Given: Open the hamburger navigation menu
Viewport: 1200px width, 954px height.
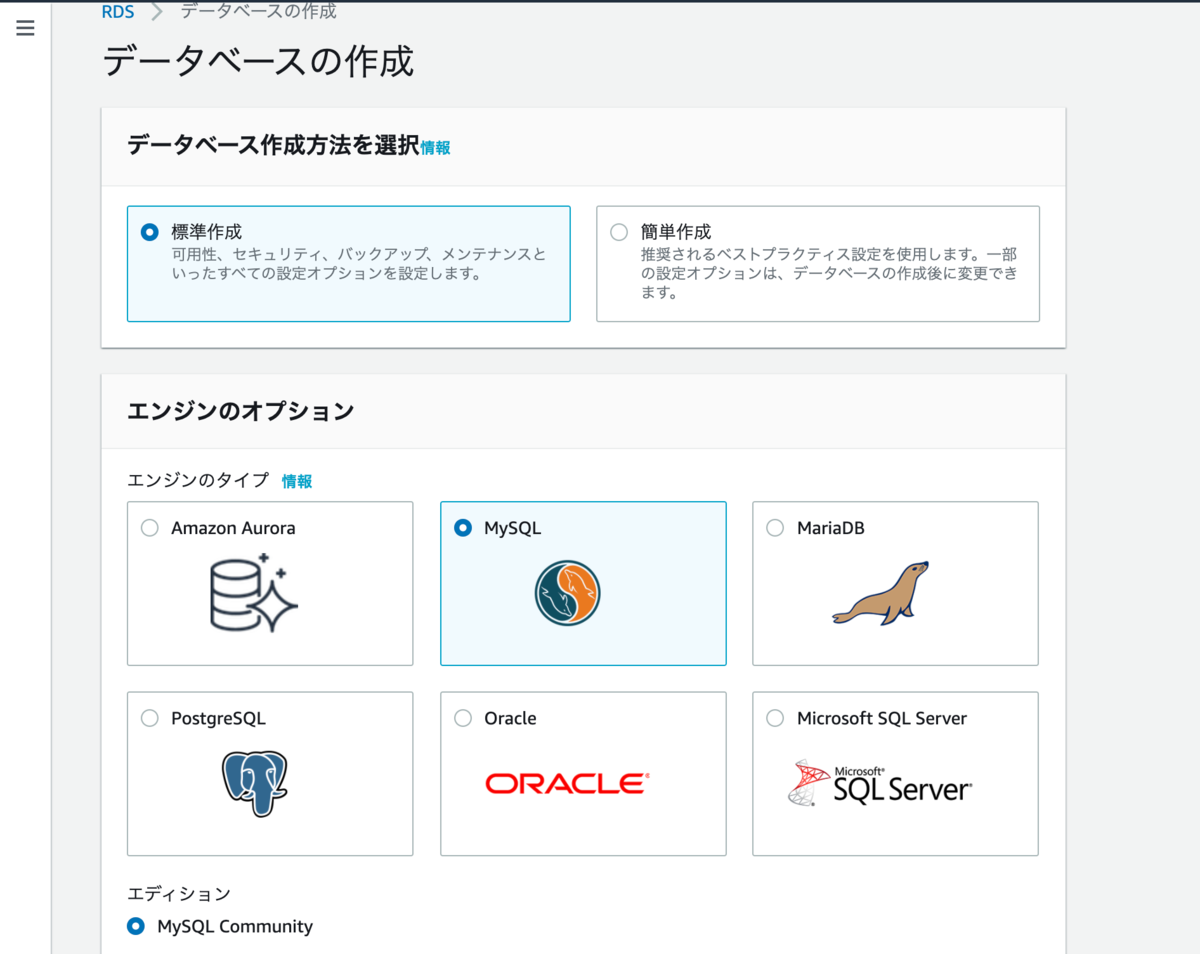Looking at the screenshot, I should pos(25,28).
